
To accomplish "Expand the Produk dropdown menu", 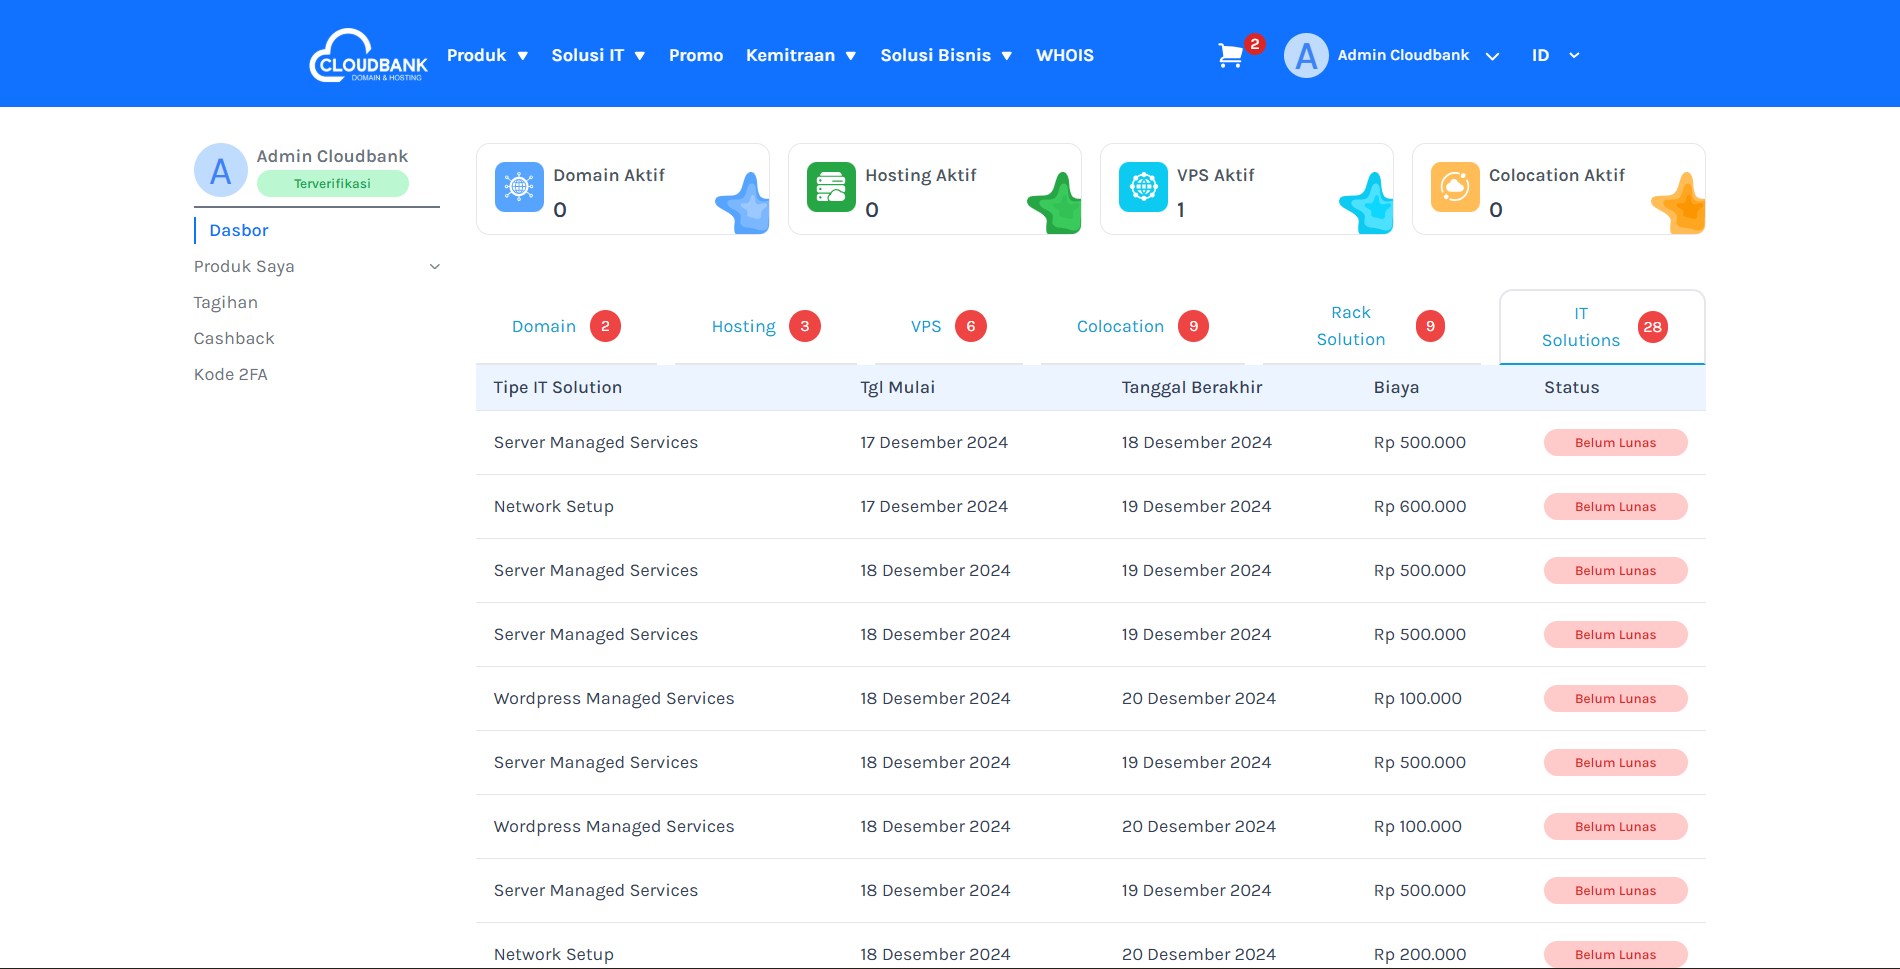I will coord(487,56).
